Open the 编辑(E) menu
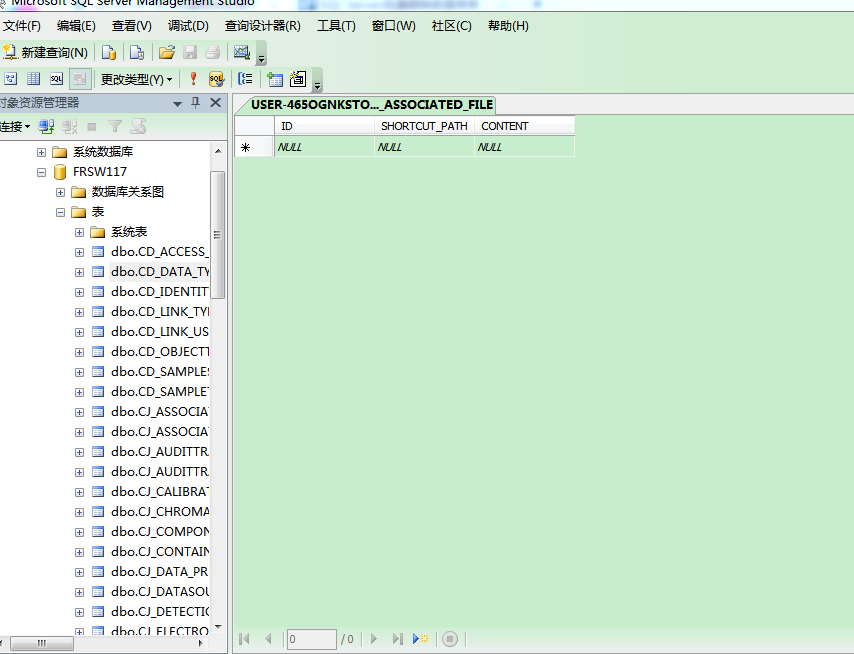The width and height of the screenshot is (854, 654). [76, 26]
